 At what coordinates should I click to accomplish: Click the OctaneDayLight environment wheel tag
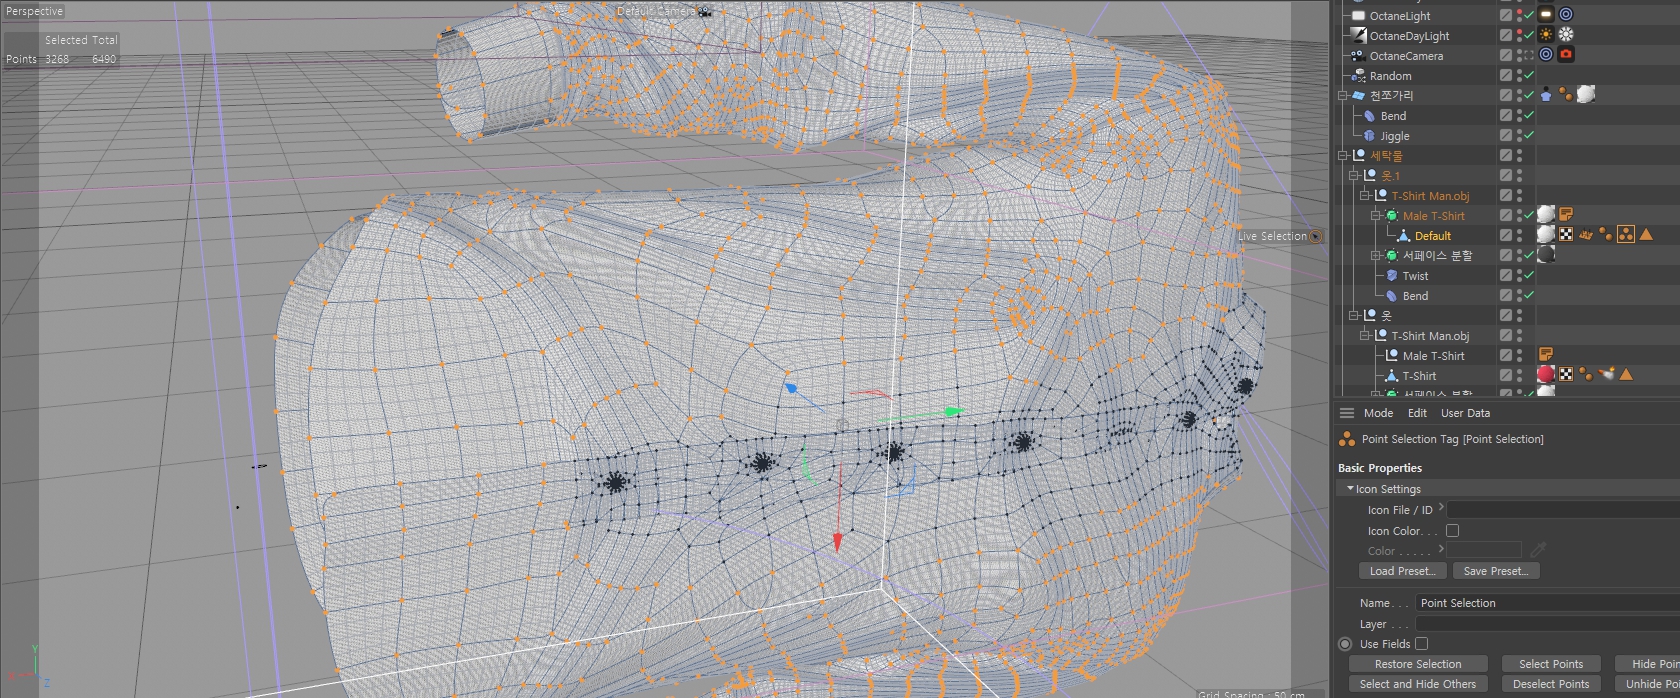coord(1566,35)
